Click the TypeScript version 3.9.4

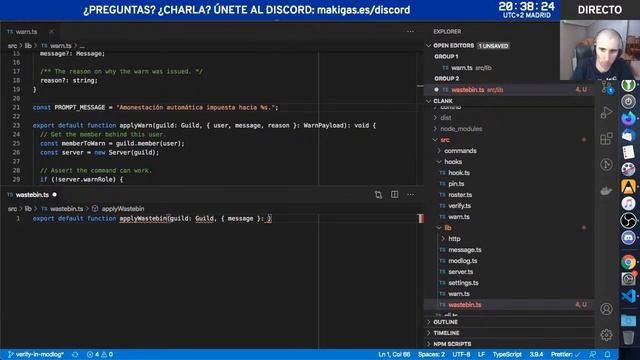pyautogui.click(x=536, y=355)
